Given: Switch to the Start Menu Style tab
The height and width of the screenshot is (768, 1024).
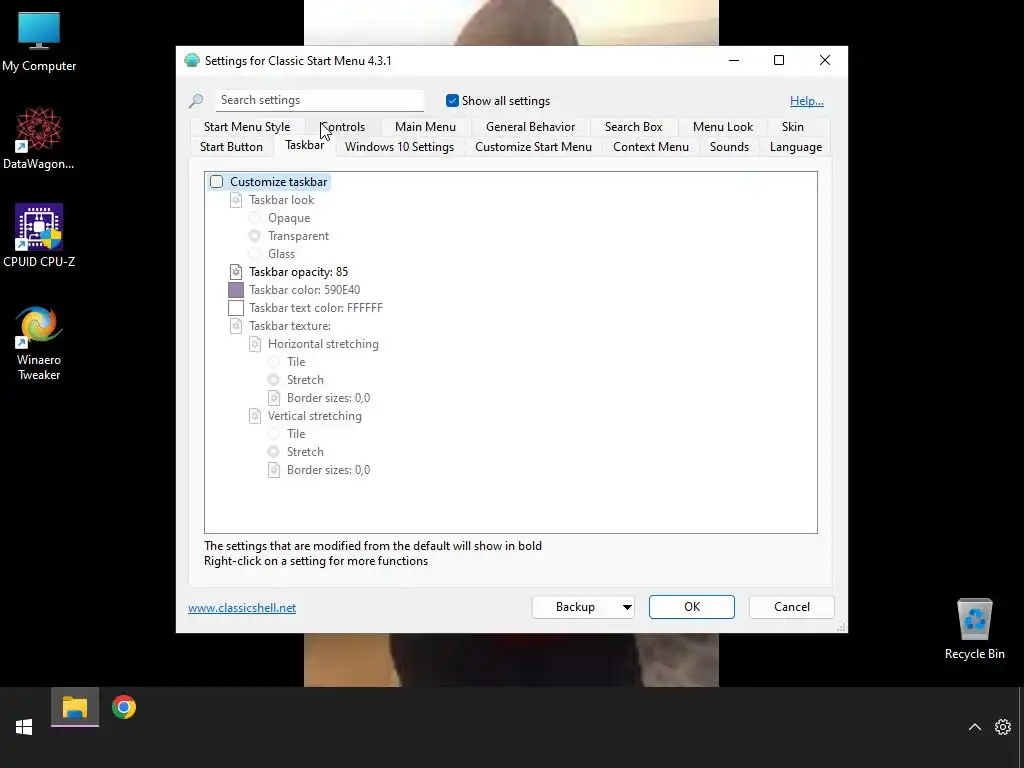Looking at the screenshot, I should click(247, 127).
